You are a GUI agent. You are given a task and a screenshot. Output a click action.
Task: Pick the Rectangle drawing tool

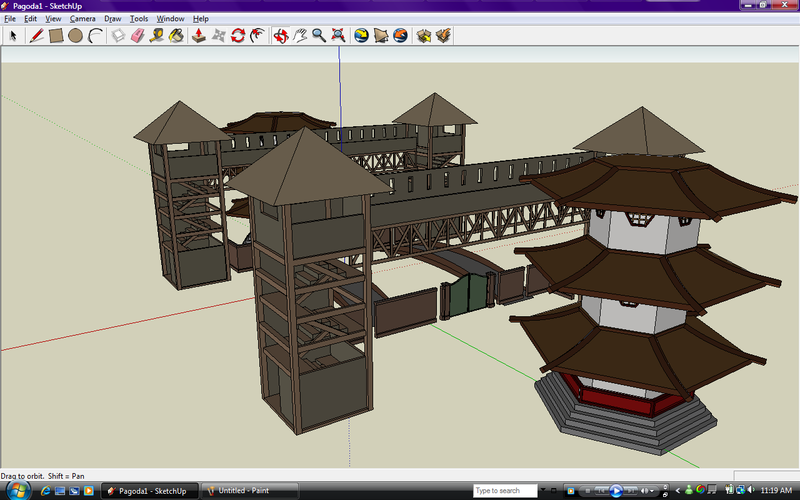pyautogui.click(x=56, y=36)
